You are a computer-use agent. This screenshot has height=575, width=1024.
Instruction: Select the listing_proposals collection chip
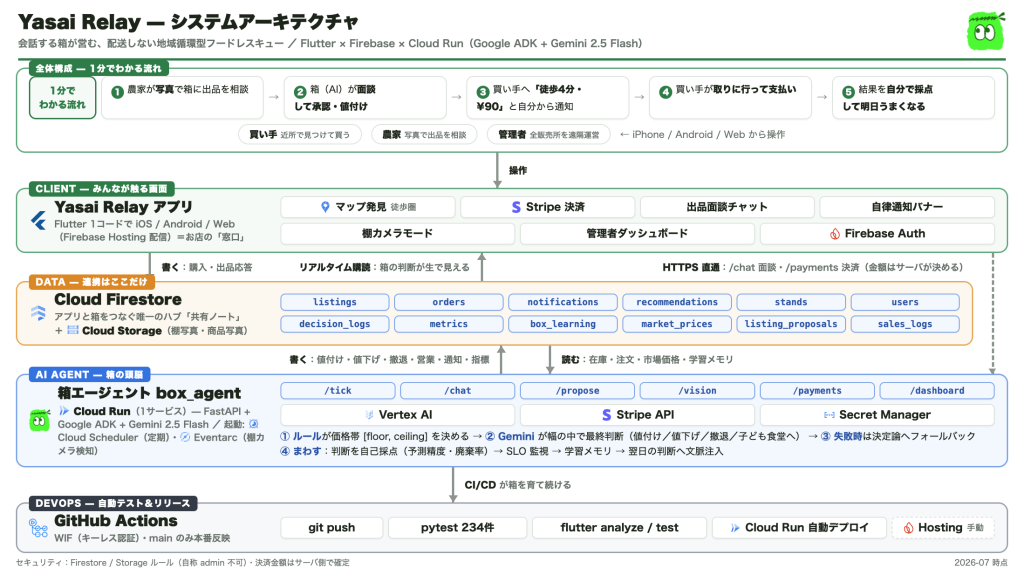coord(791,323)
